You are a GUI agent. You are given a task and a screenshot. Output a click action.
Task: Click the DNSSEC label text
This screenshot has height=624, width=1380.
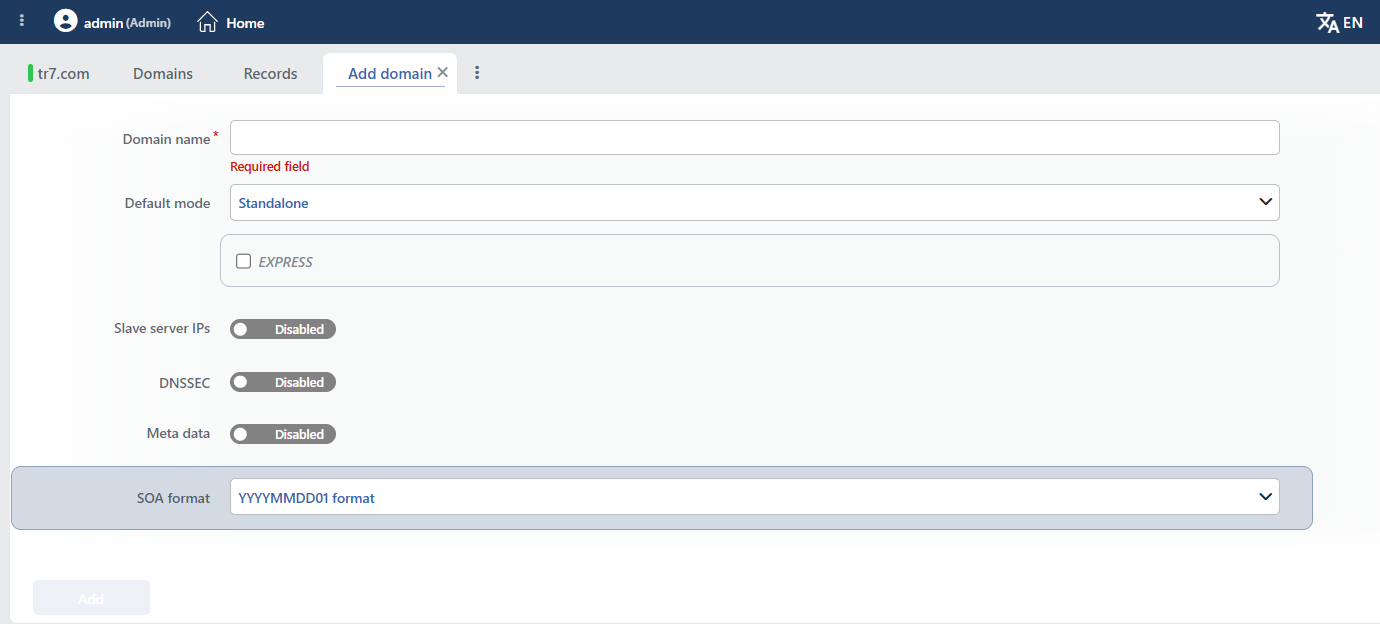pos(183,383)
